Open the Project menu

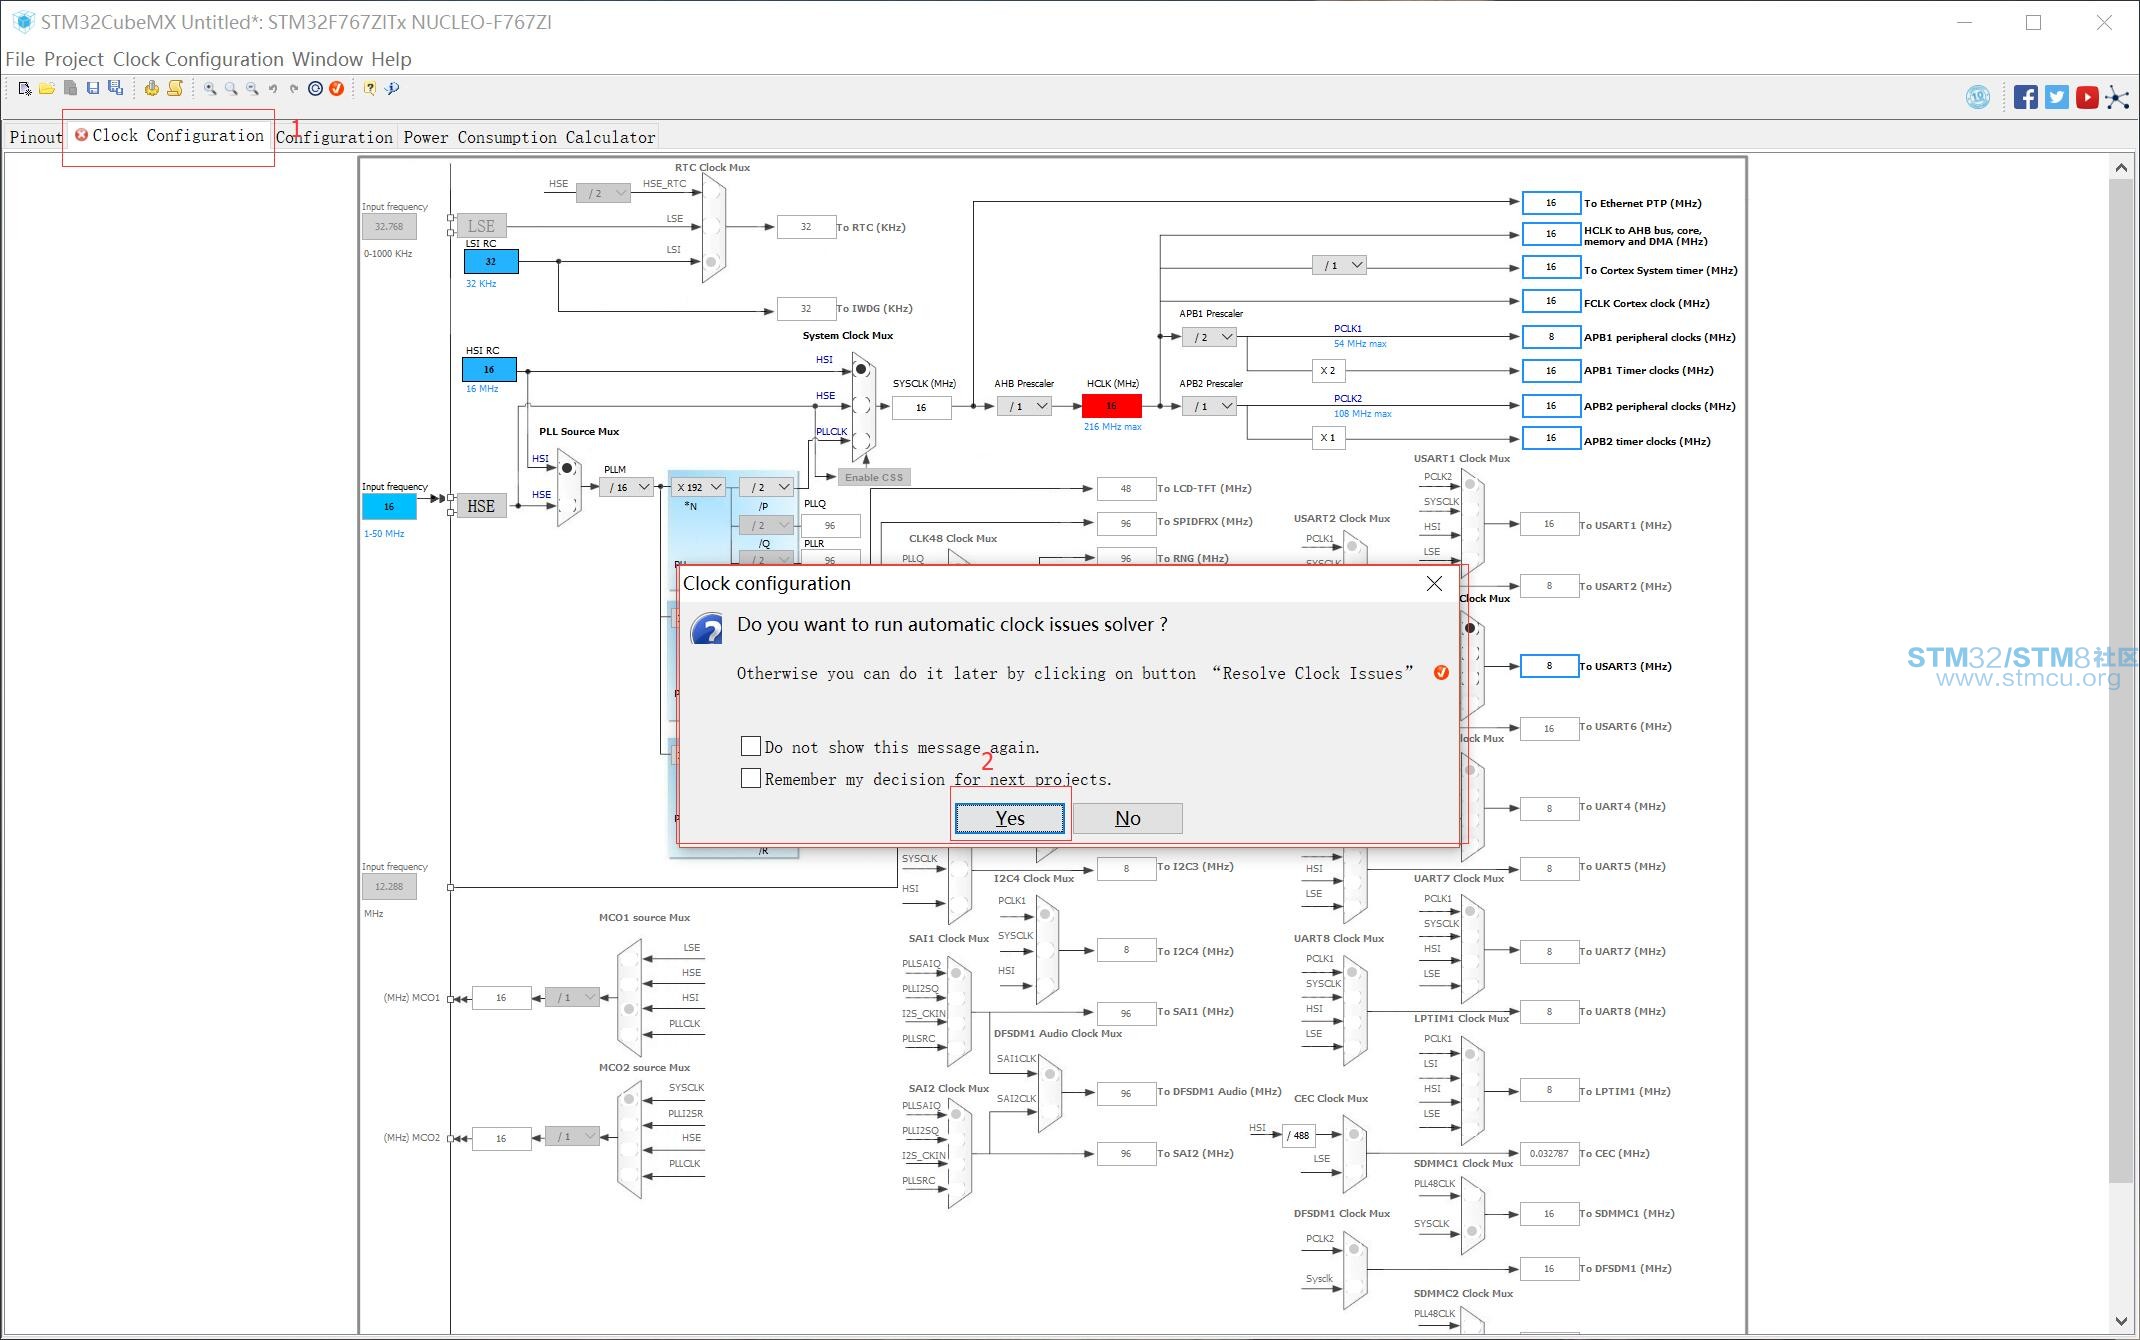pos(74,59)
